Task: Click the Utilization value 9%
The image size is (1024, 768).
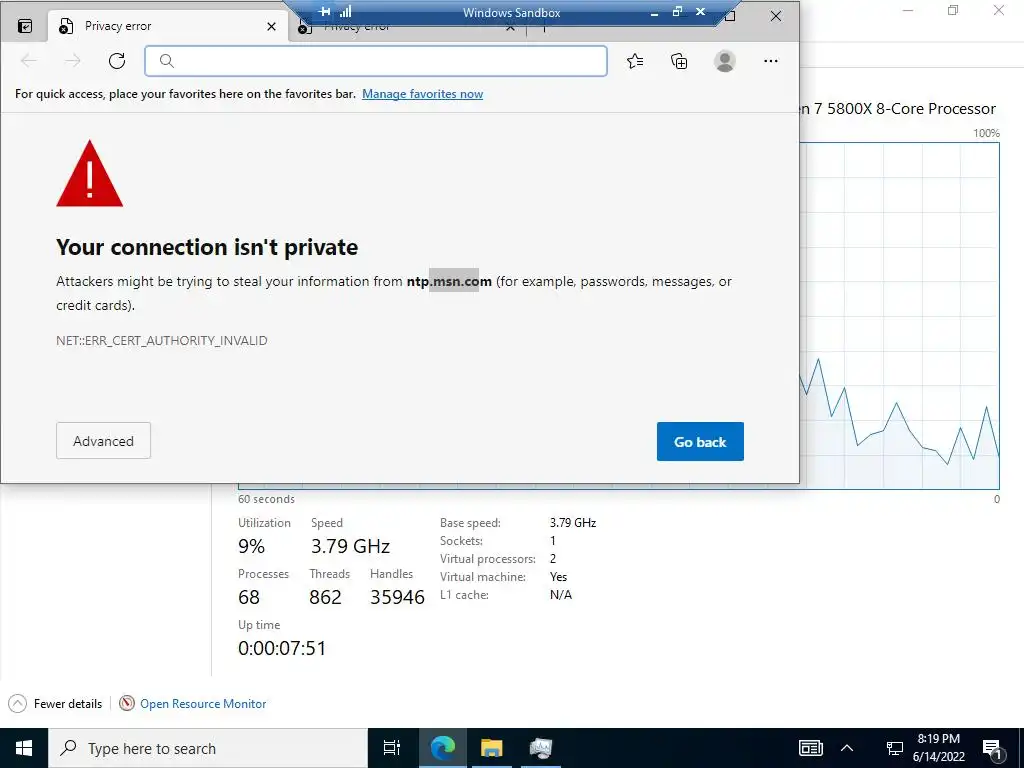Action: pos(251,546)
